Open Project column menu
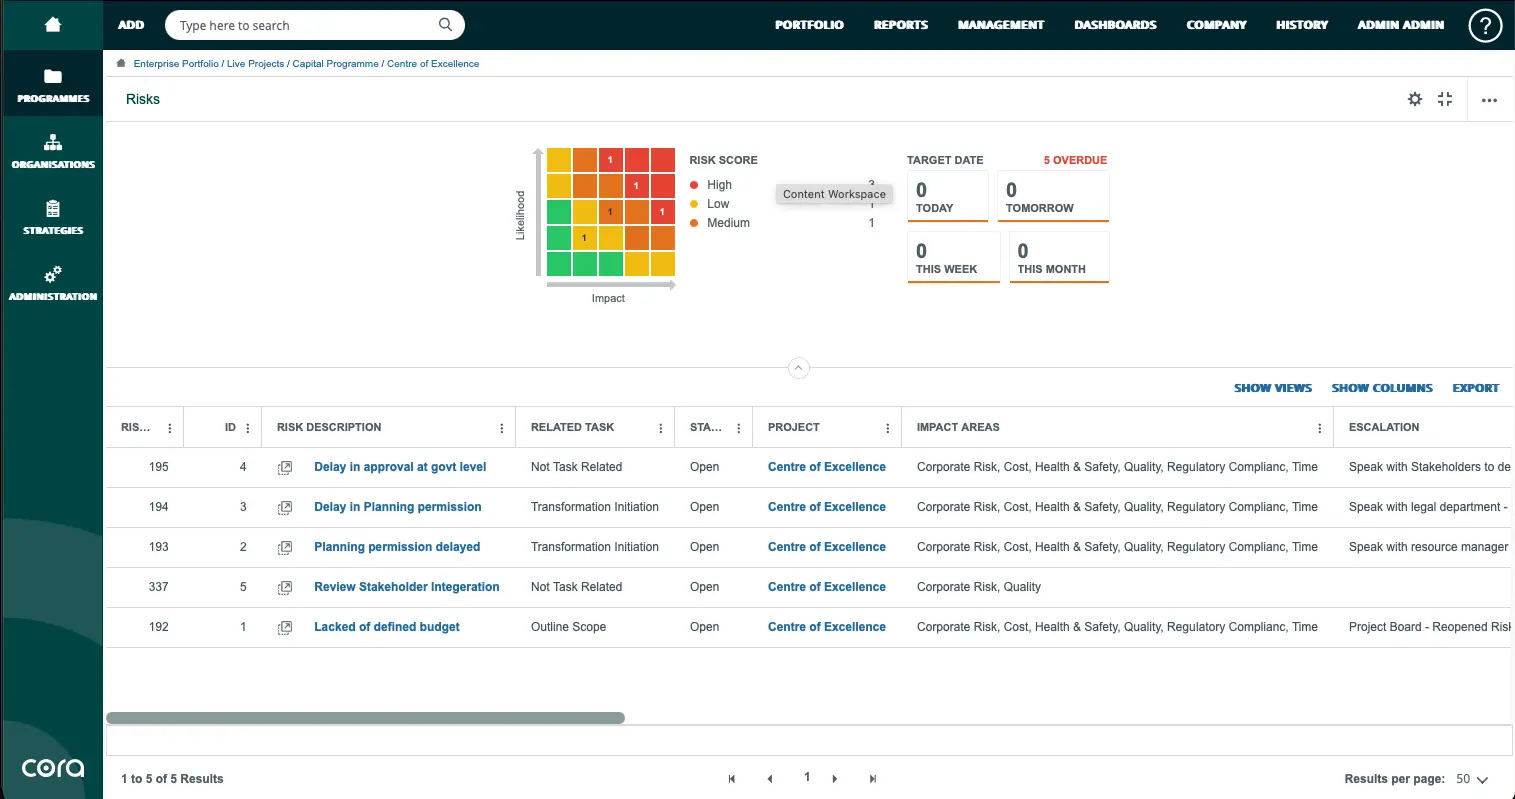 coord(888,428)
